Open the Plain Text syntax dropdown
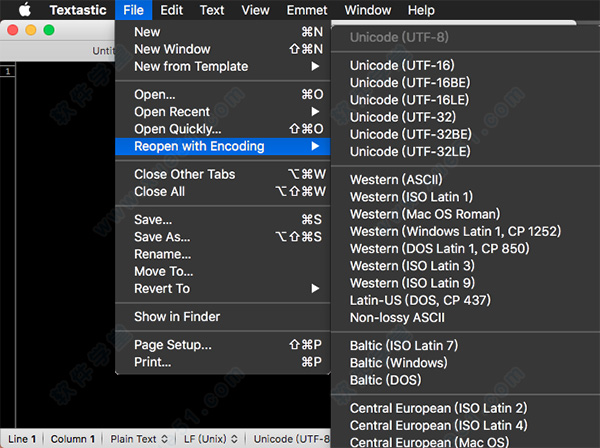 (138, 439)
